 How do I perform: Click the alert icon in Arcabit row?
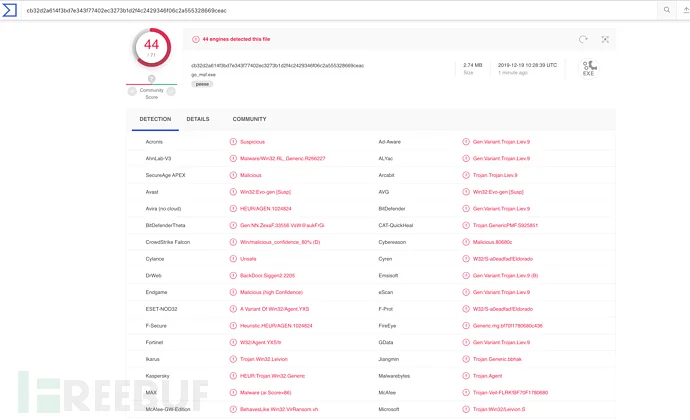[466, 175]
